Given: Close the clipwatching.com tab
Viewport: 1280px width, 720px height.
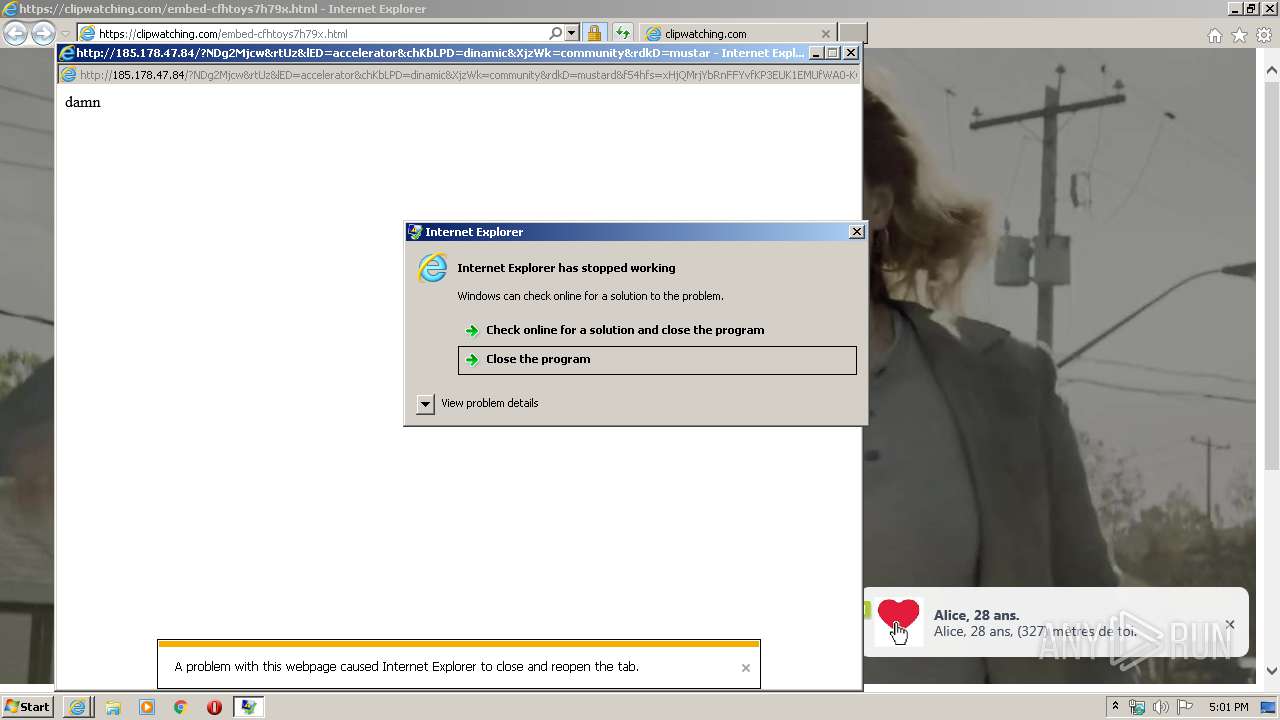Looking at the screenshot, I should point(826,33).
